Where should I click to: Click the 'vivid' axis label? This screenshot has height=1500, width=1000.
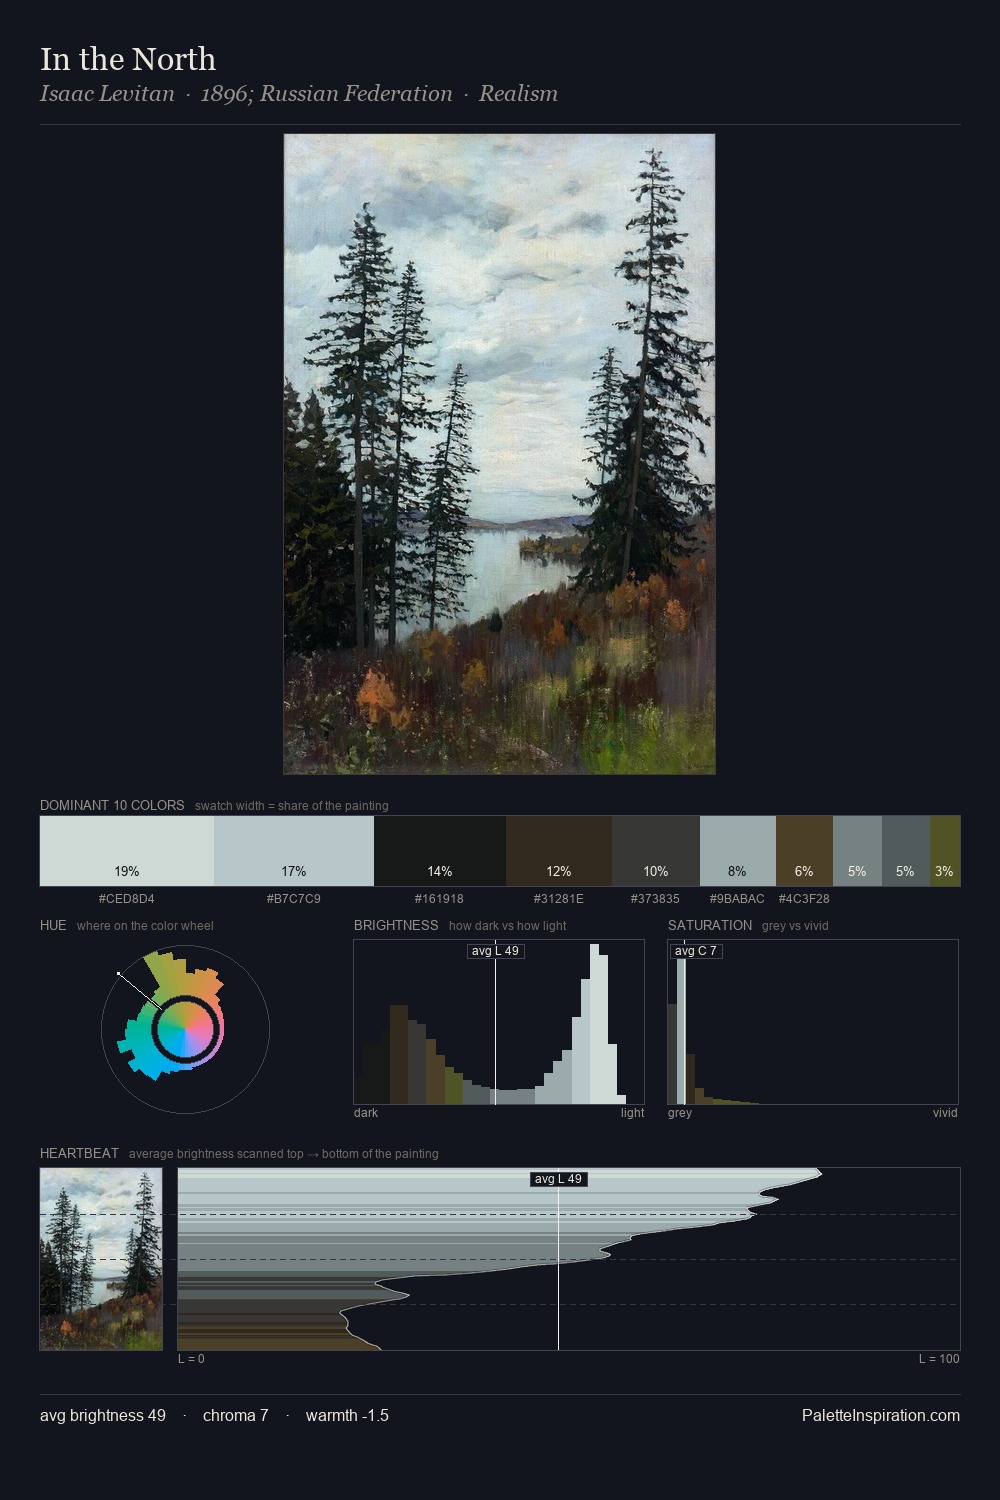(x=945, y=1113)
